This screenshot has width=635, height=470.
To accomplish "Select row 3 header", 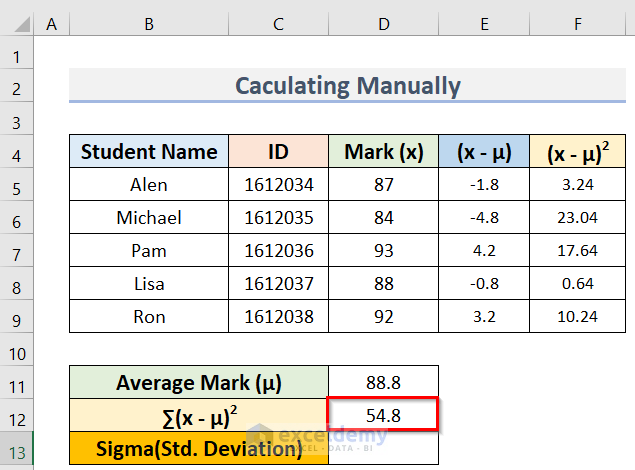I will point(17,118).
